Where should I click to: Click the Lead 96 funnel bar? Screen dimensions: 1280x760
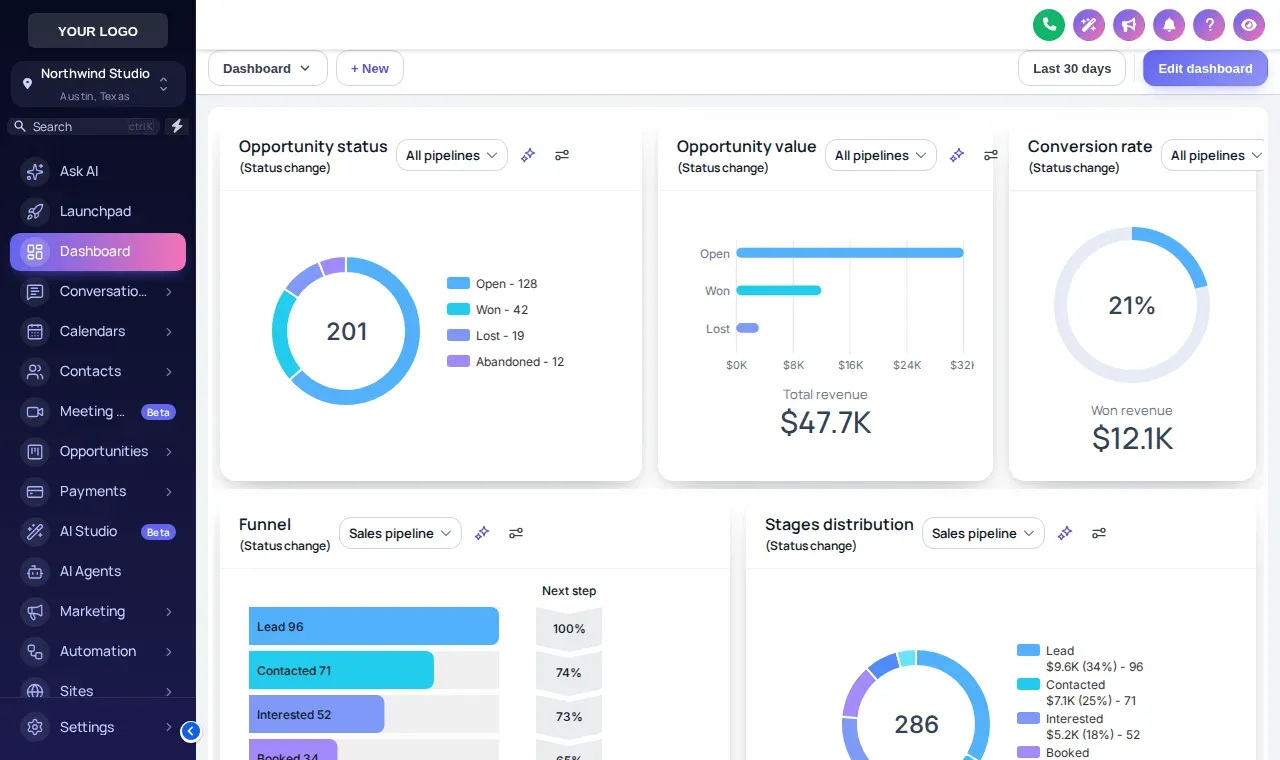pos(374,626)
